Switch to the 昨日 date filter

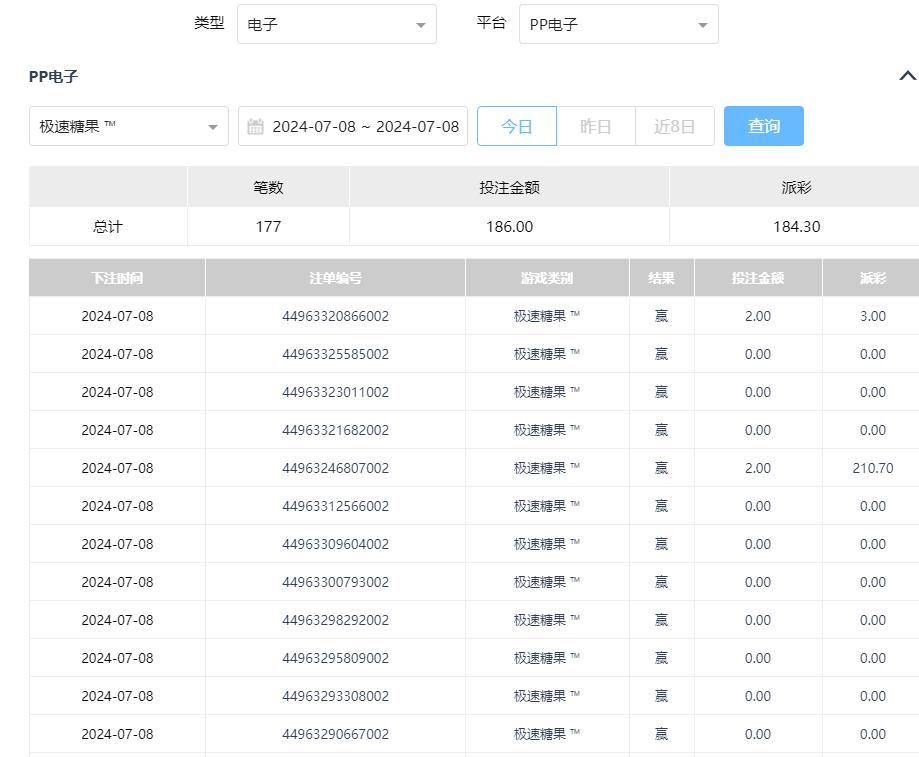click(x=595, y=127)
